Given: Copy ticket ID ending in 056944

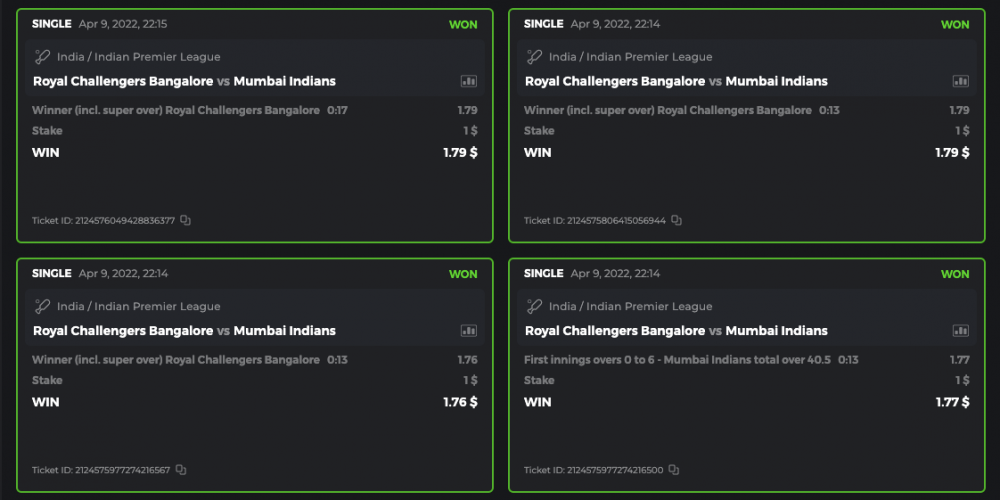Looking at the screenshot, I should pos(677,220).
